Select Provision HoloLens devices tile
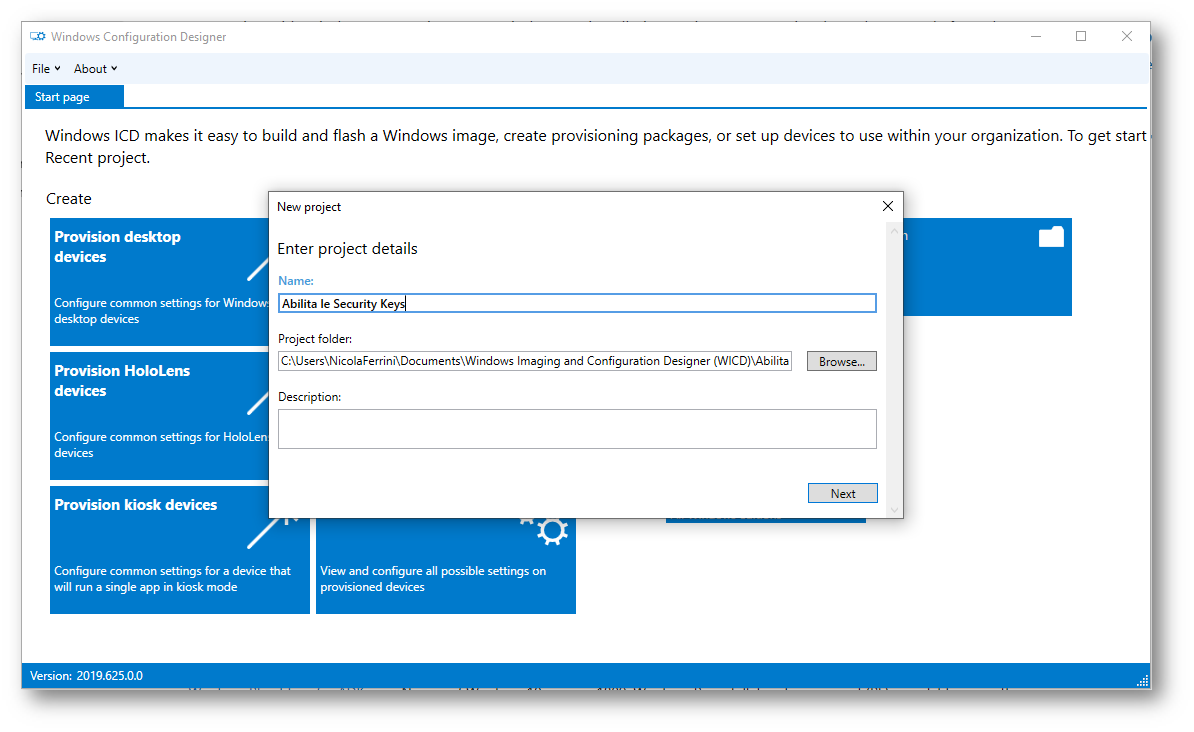The image size is (1194, 732). [159, 416]
